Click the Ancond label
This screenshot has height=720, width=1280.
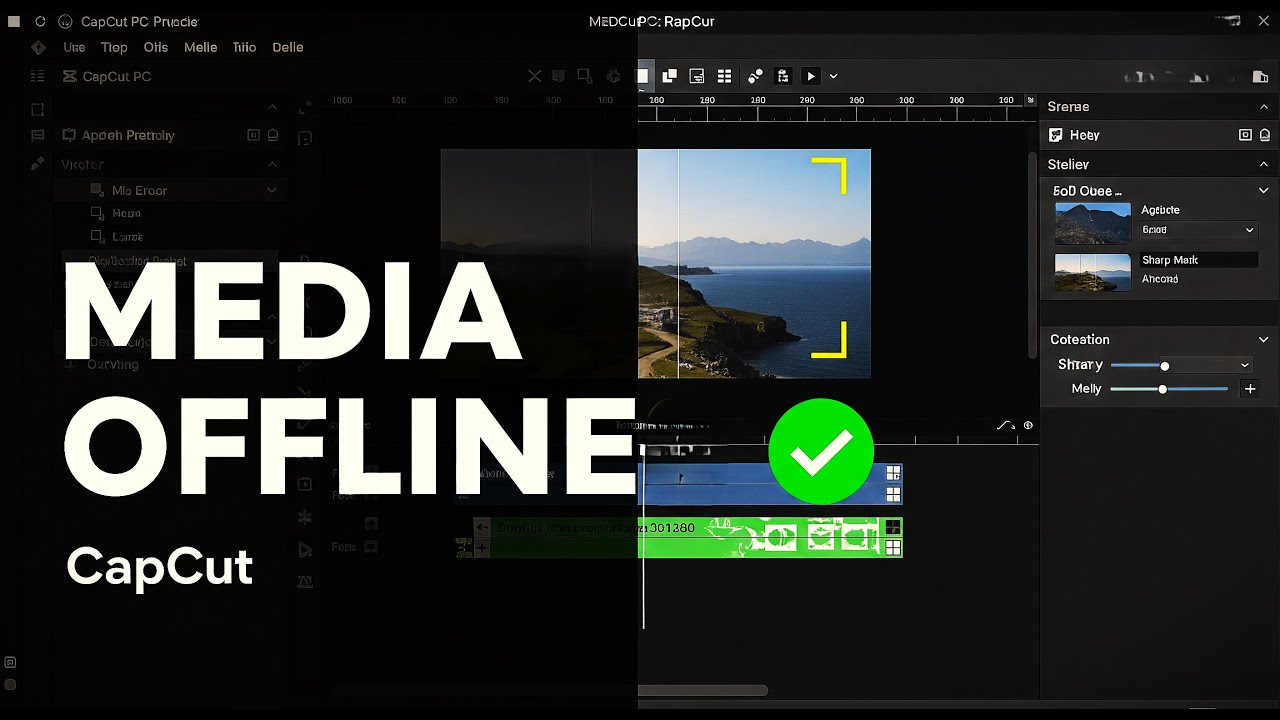click(x=1160, y=279)
